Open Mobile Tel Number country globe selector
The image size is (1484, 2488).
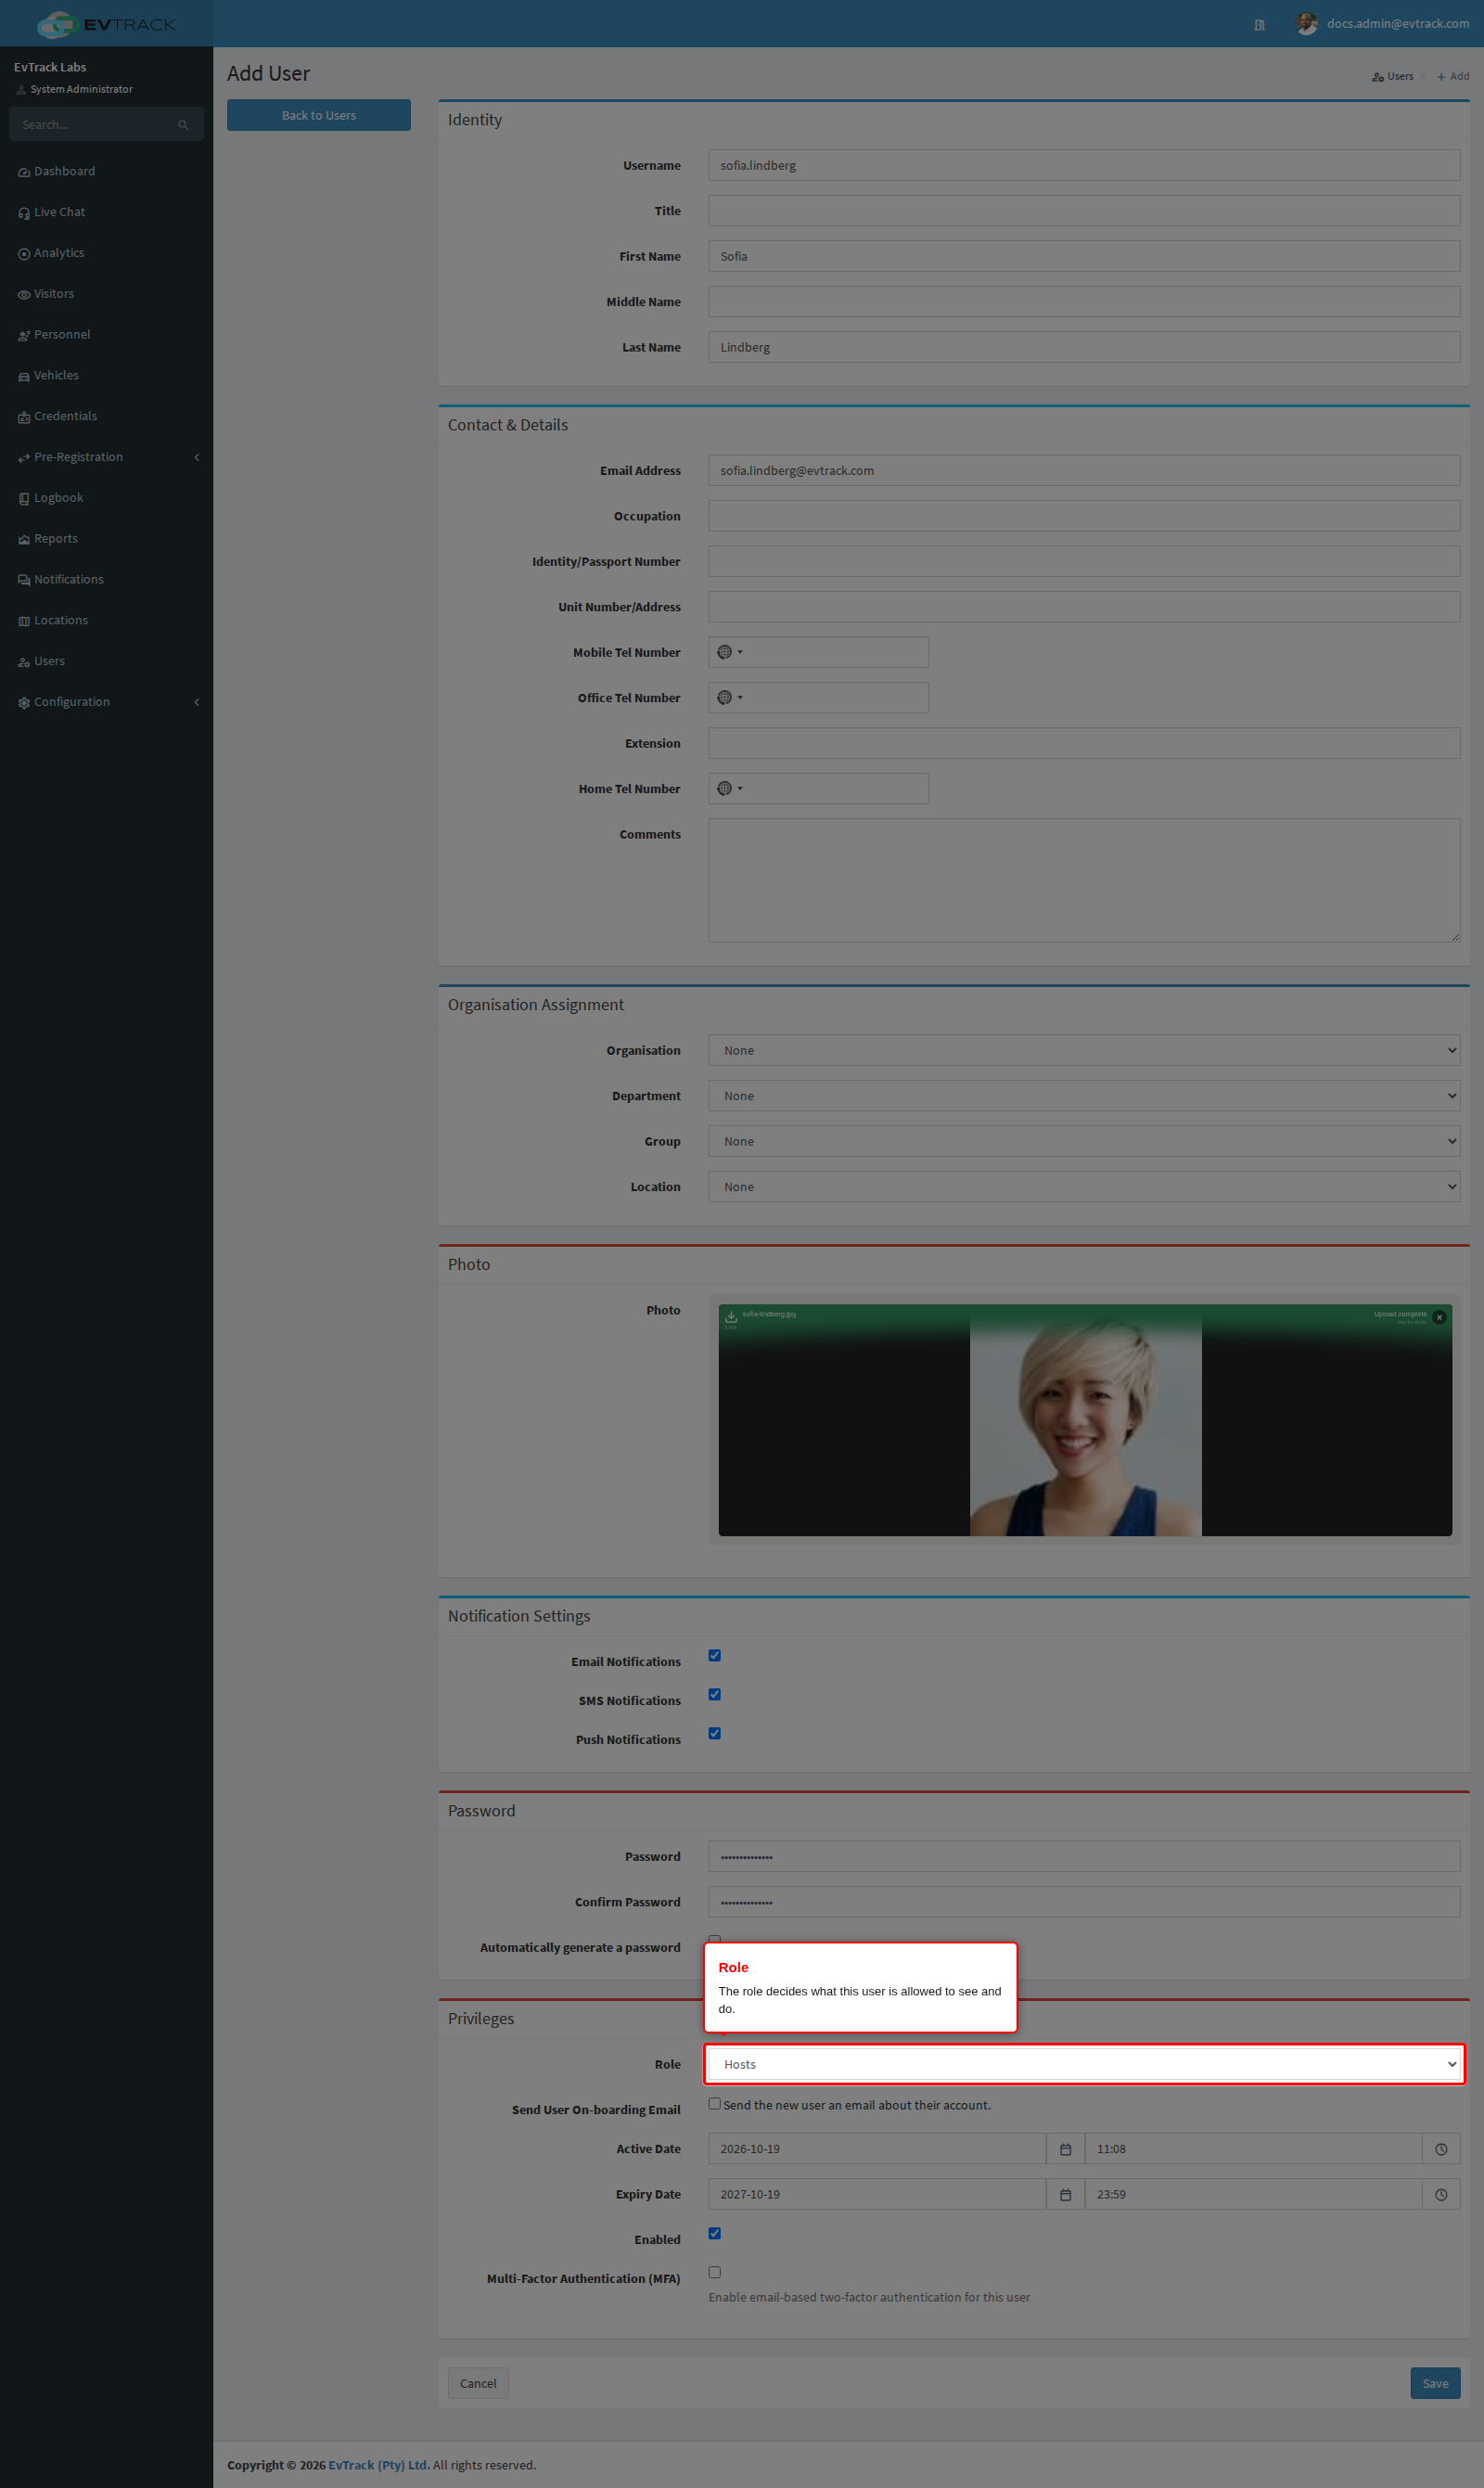coord(729,652)
